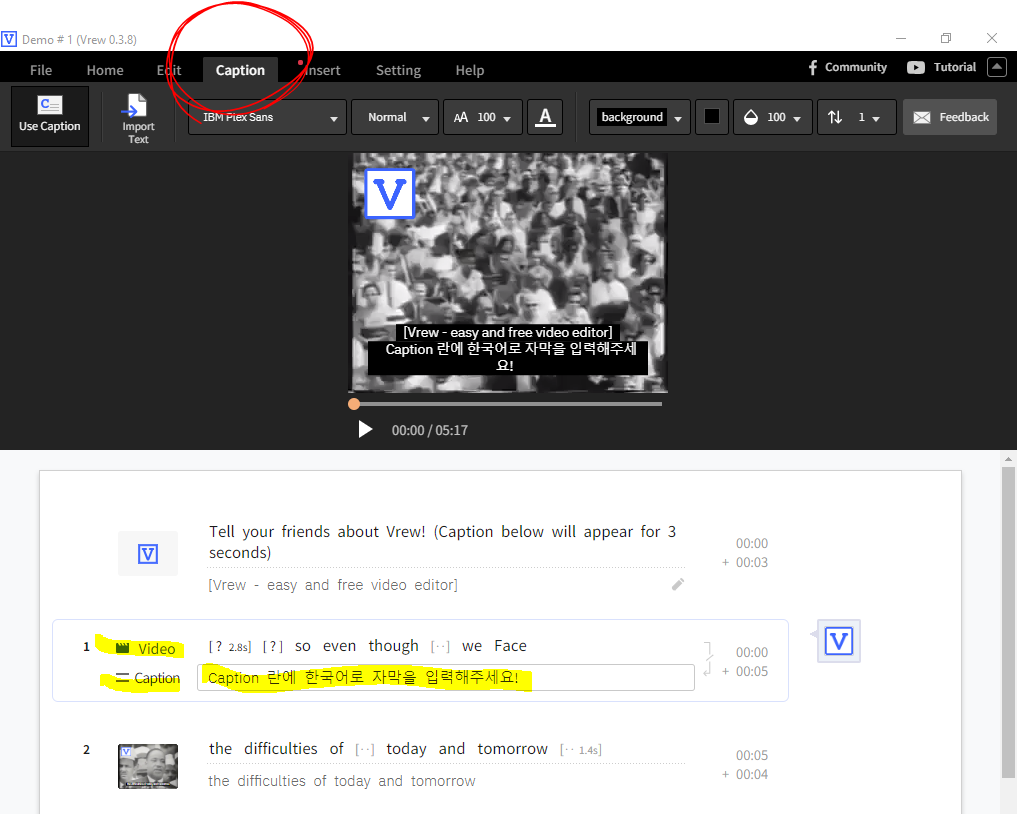Click the '[Vrew - easy and free video editor]' caption
This screenshot has width=1017, height=814.
coord(333,585)
